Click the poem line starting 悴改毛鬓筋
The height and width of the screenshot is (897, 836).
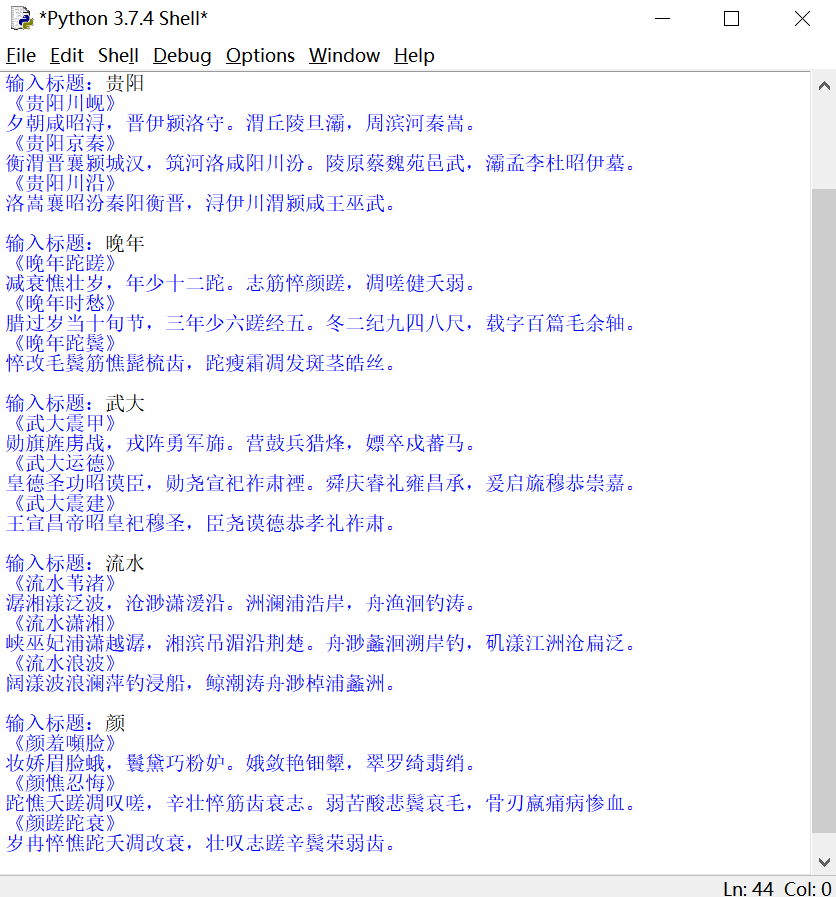[x=201, y=364]
